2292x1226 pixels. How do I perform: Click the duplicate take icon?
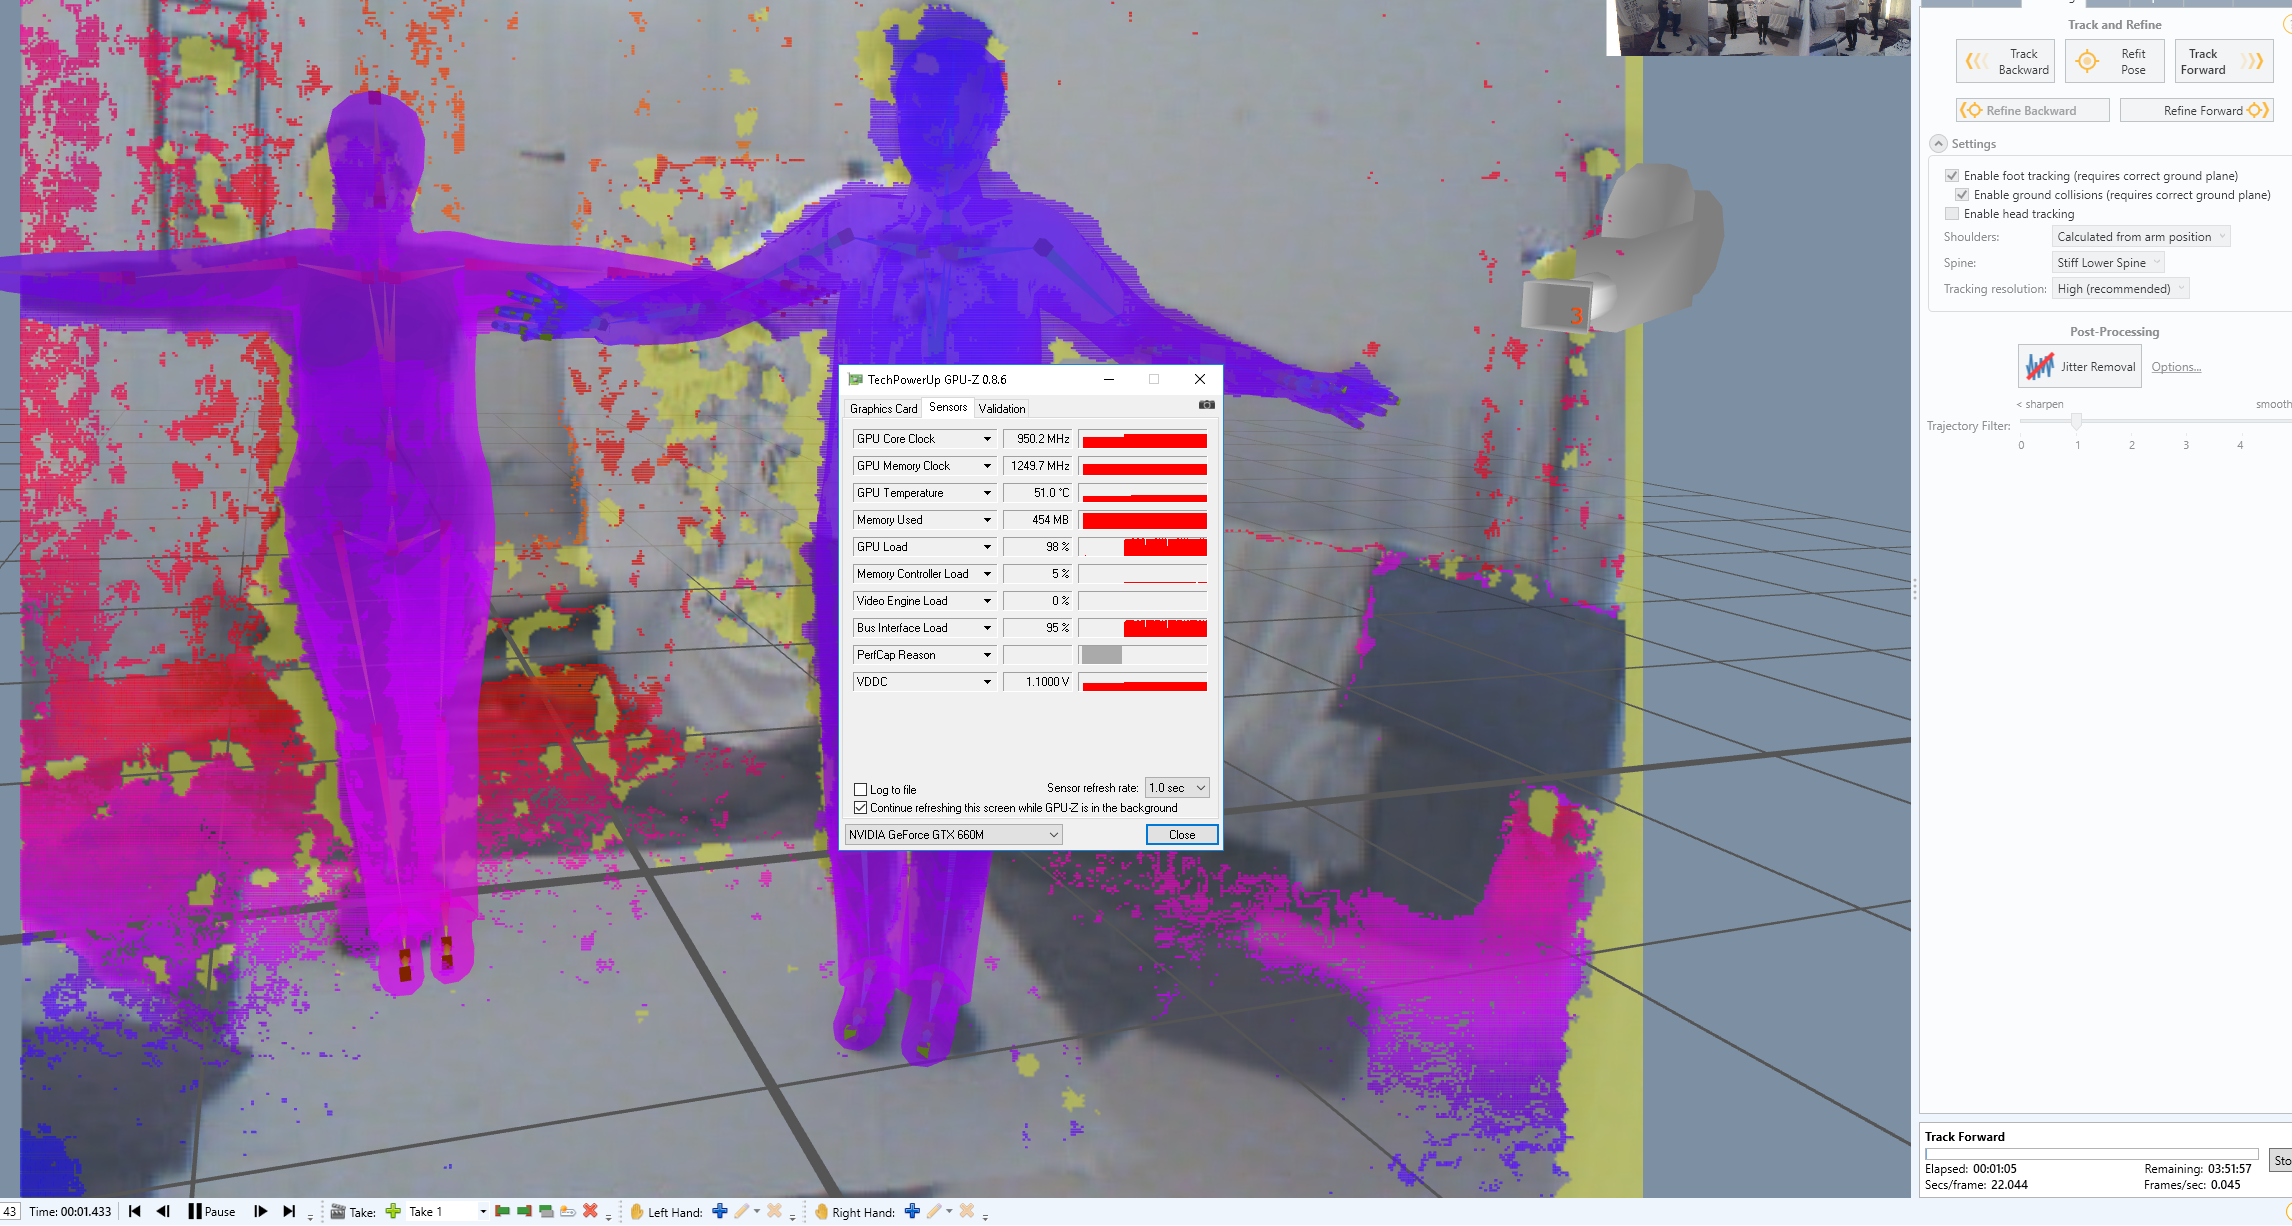coord(546,1211)
